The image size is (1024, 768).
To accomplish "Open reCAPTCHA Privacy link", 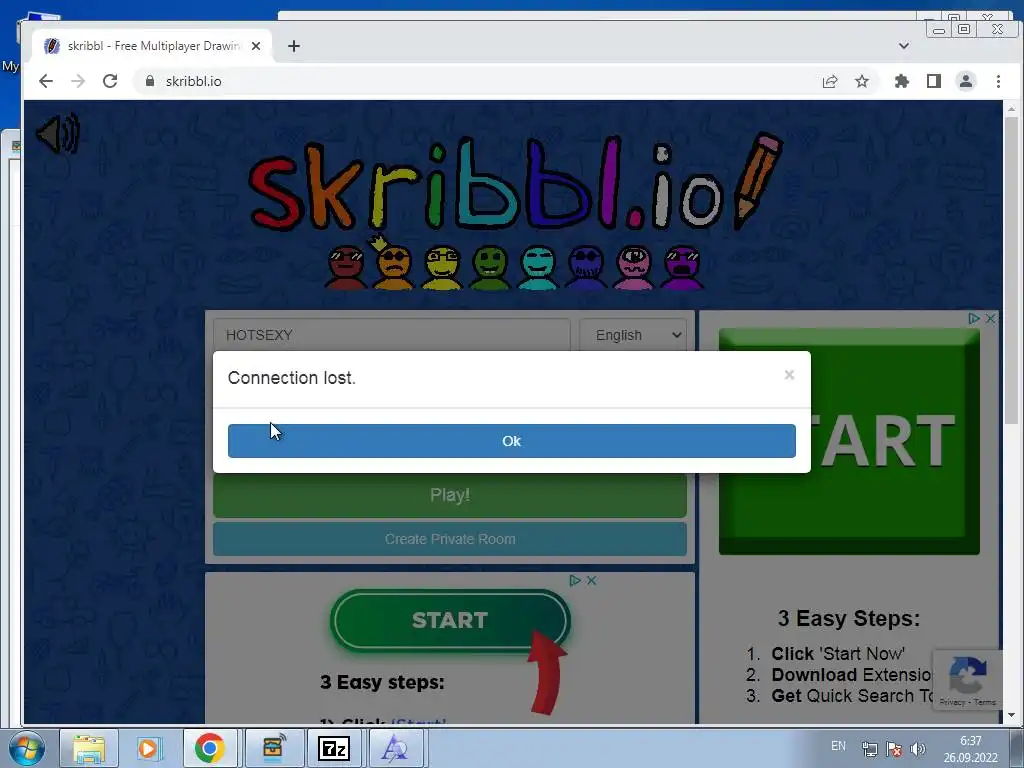I will (952, 702).
